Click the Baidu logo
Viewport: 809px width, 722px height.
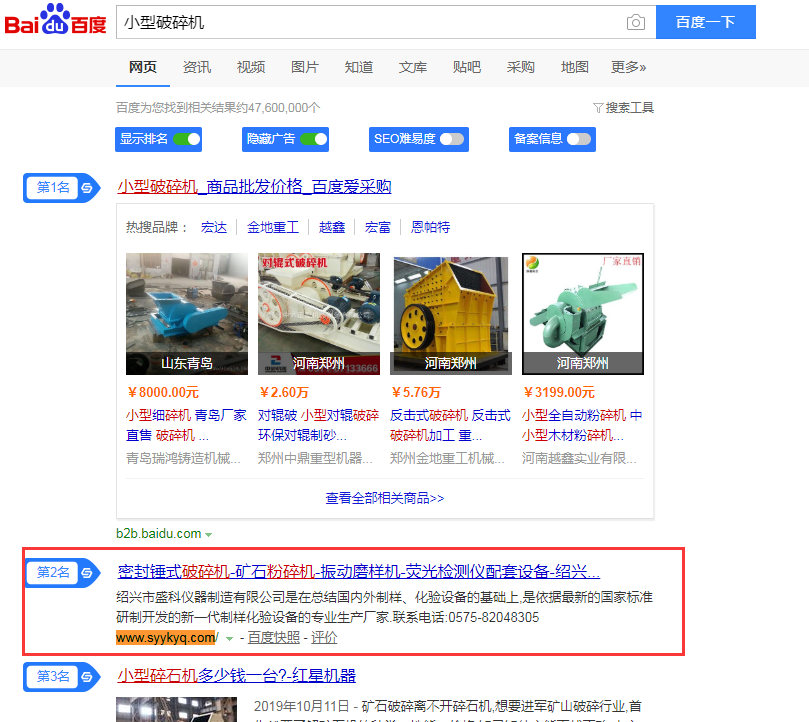click(55, 20)
